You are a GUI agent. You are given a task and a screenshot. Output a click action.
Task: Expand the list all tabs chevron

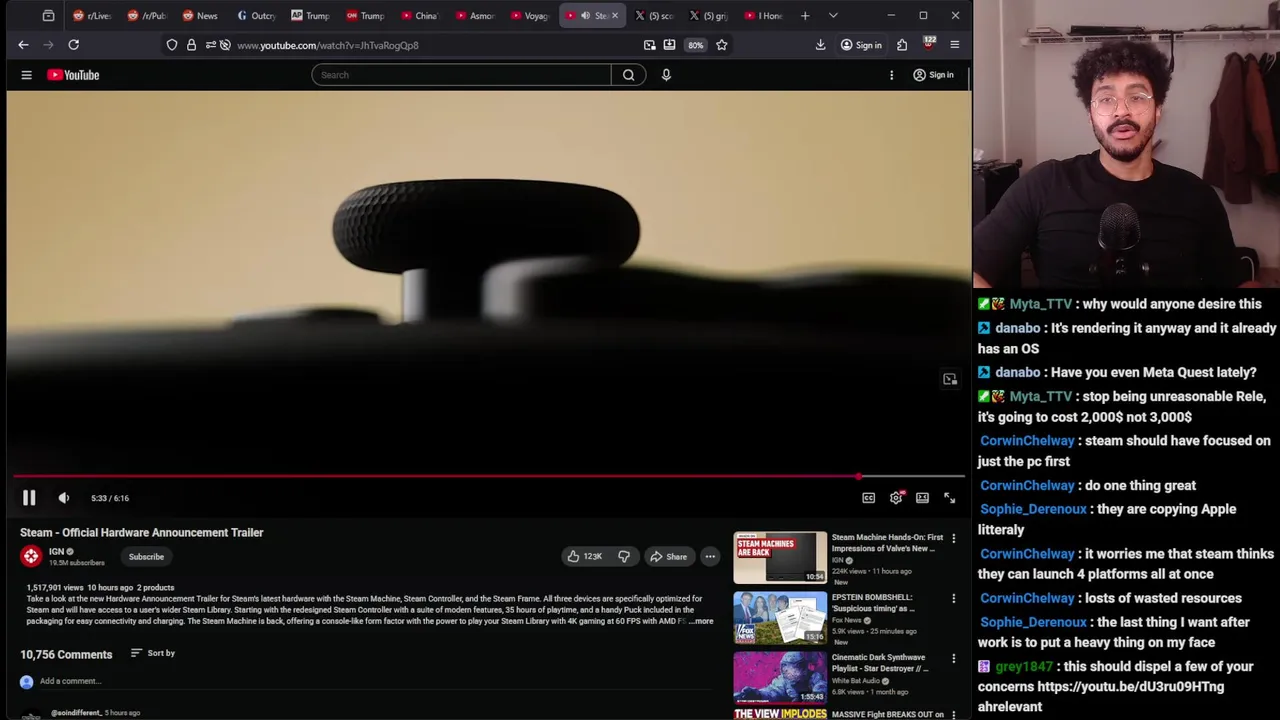click(833, 16)
